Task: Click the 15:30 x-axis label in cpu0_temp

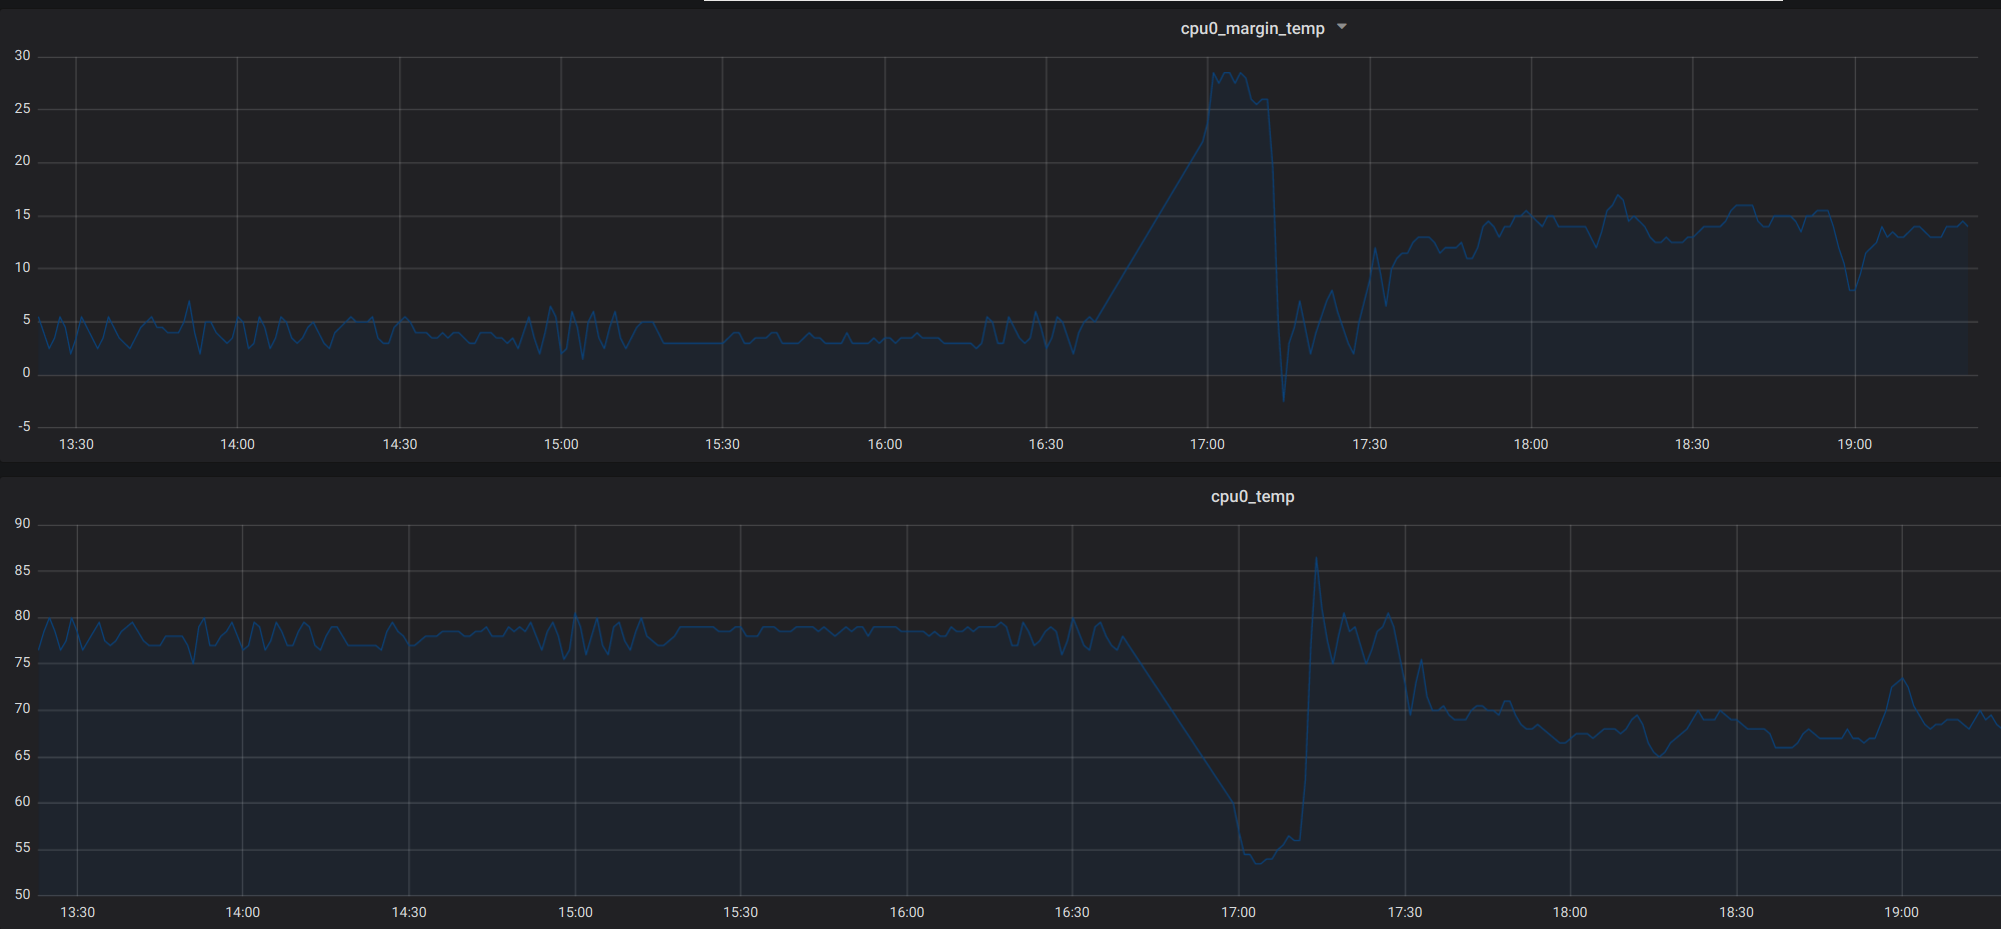Action: click(740, 912)
